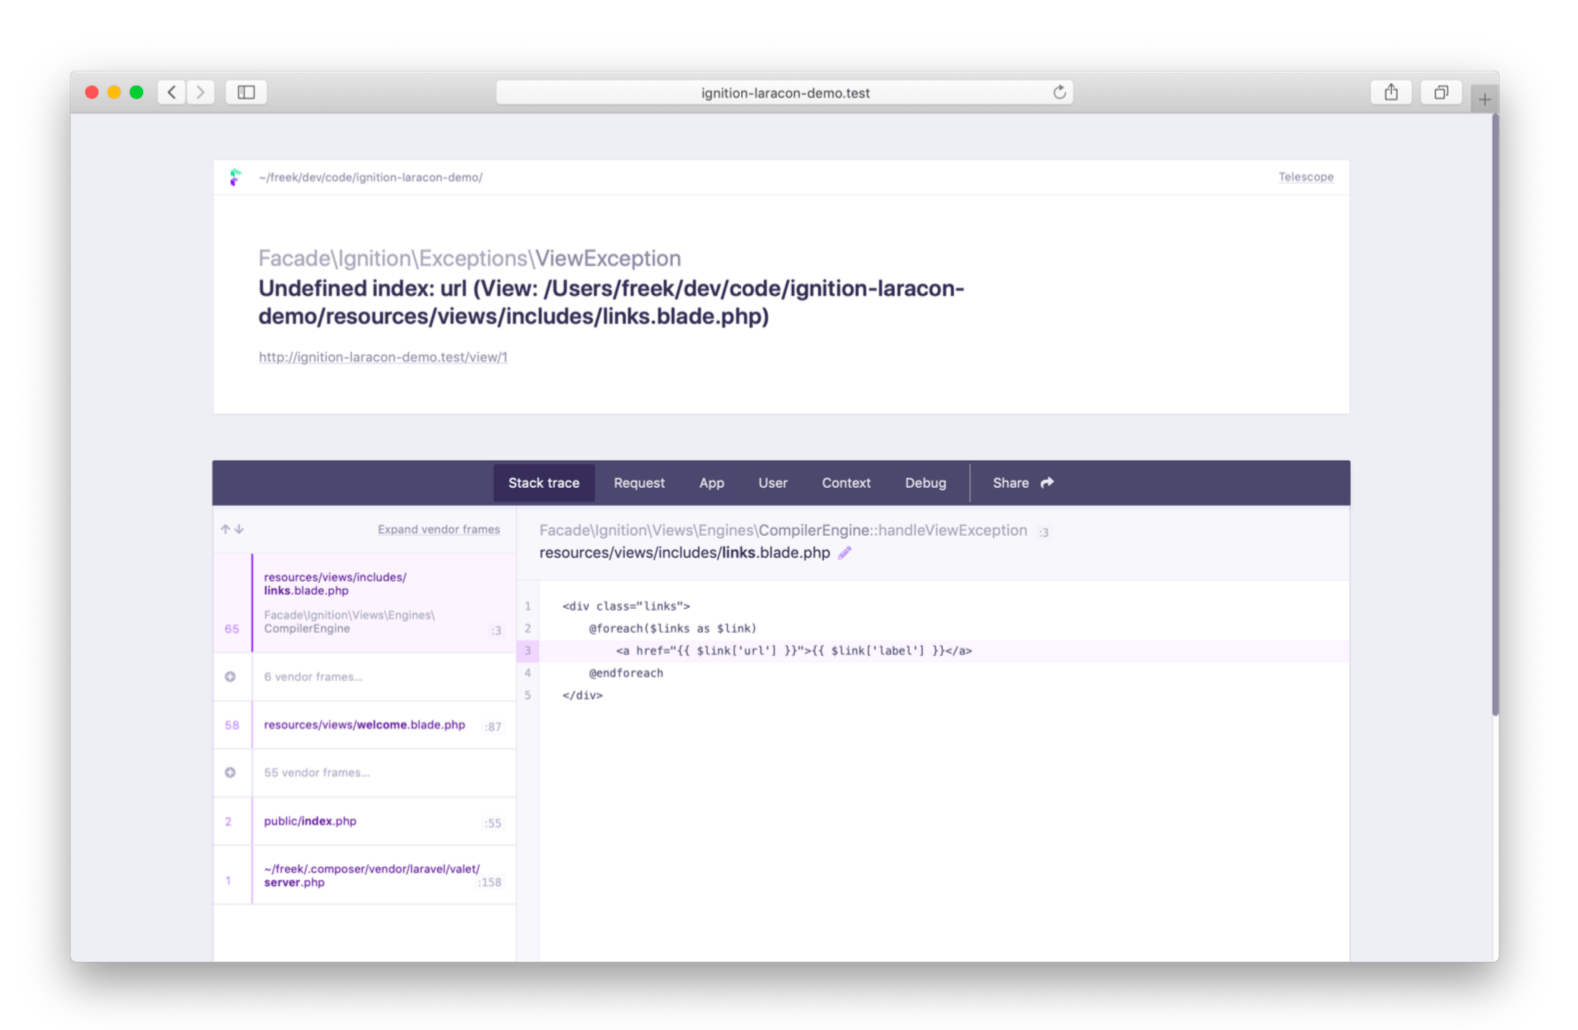Open the Debug tab
The width and height of the screenshot is (1578, 1030).
[926, 483]
